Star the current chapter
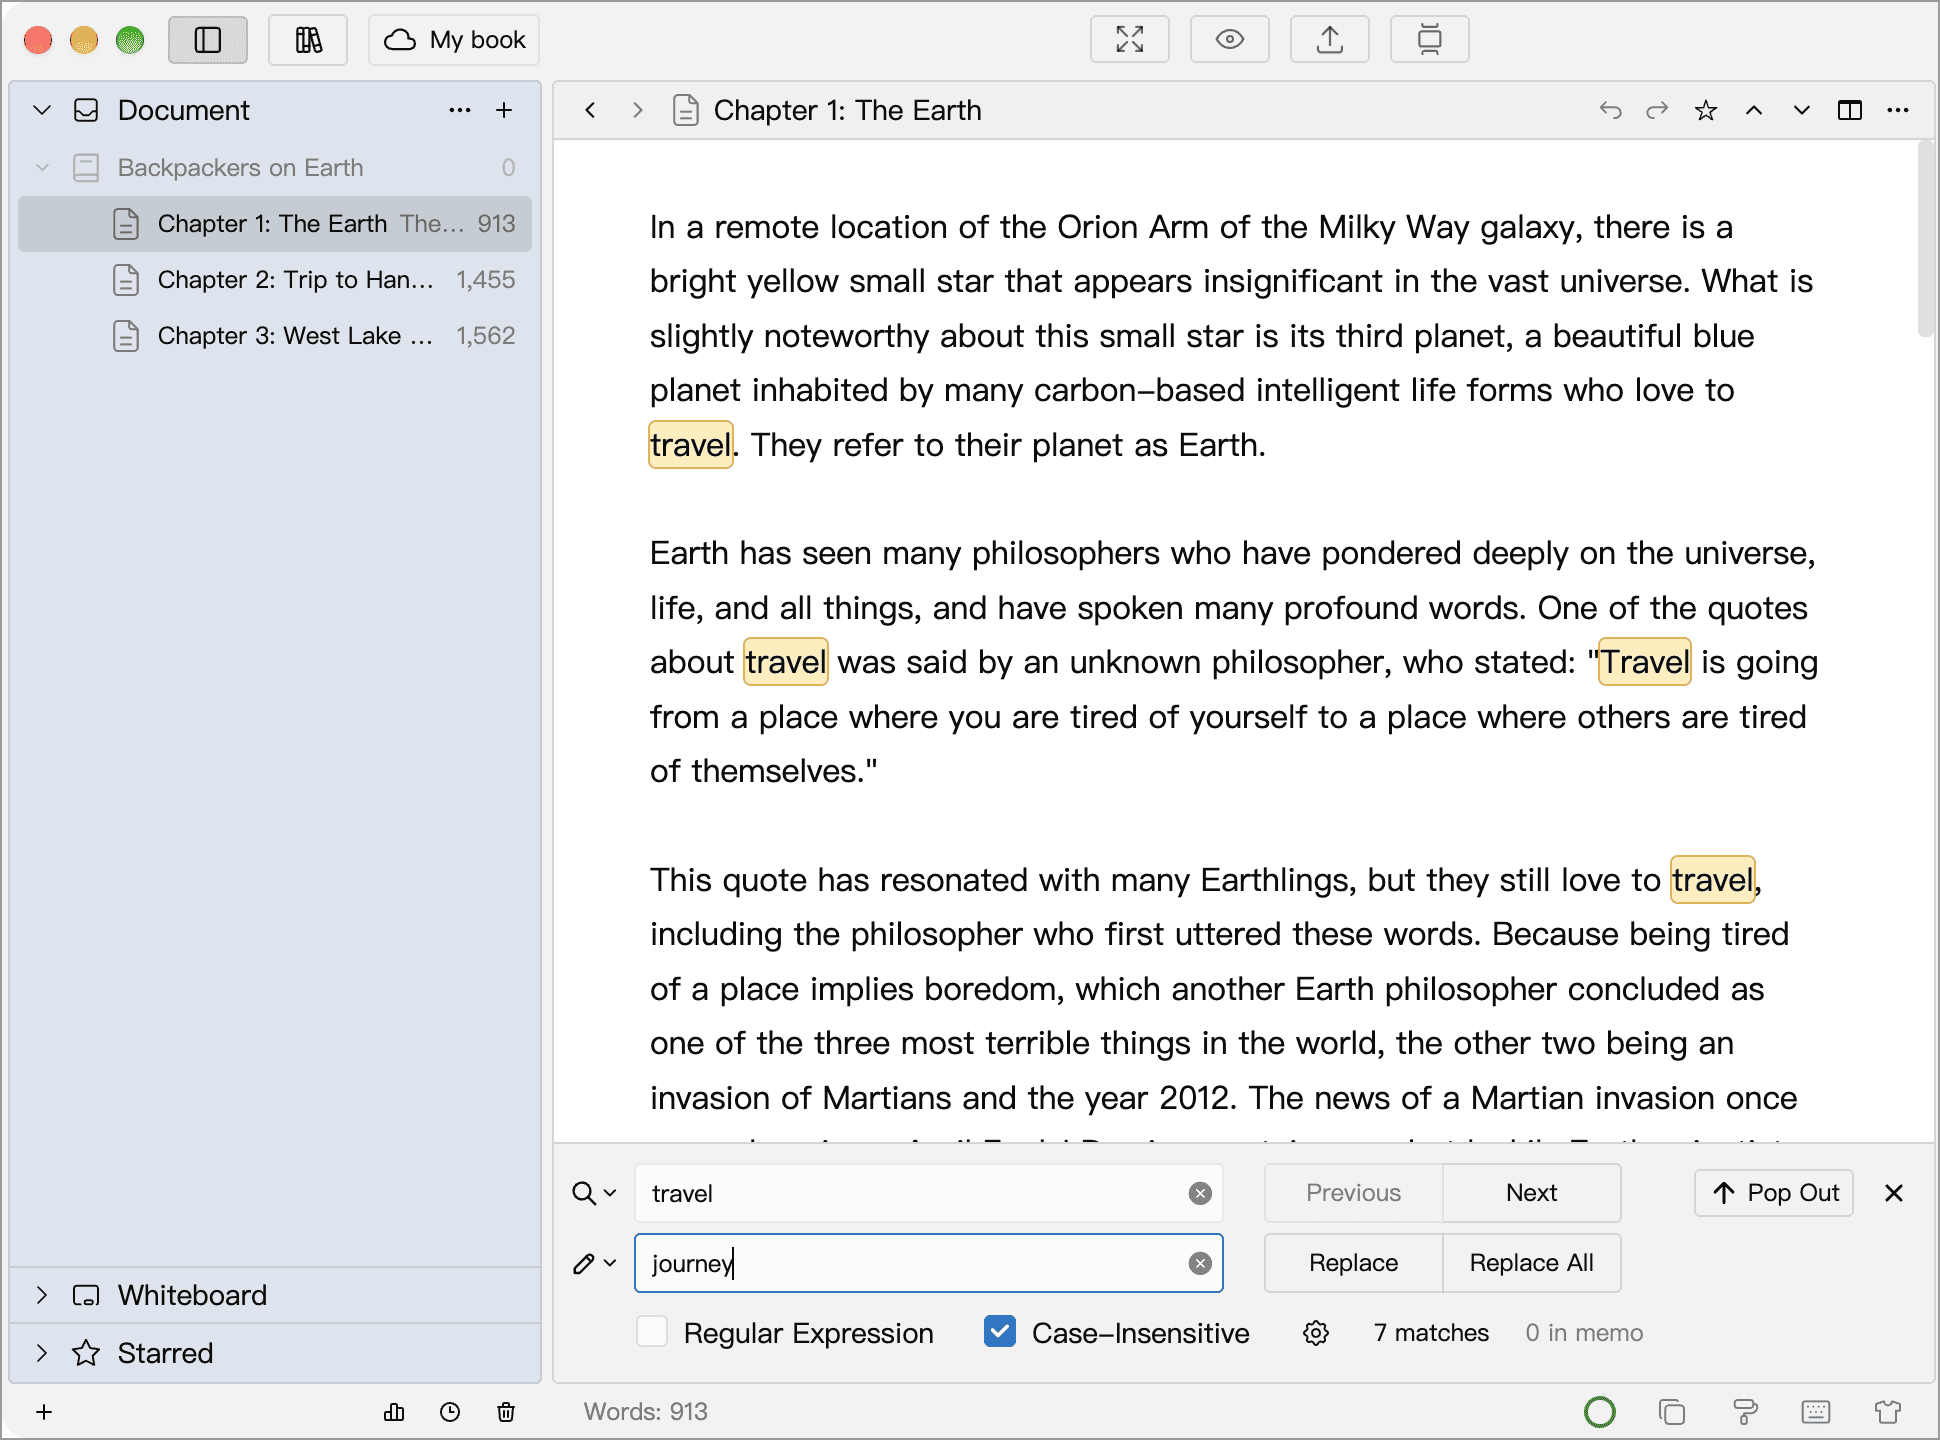Screen dimensions: 1940x1440 [1706, 110]
